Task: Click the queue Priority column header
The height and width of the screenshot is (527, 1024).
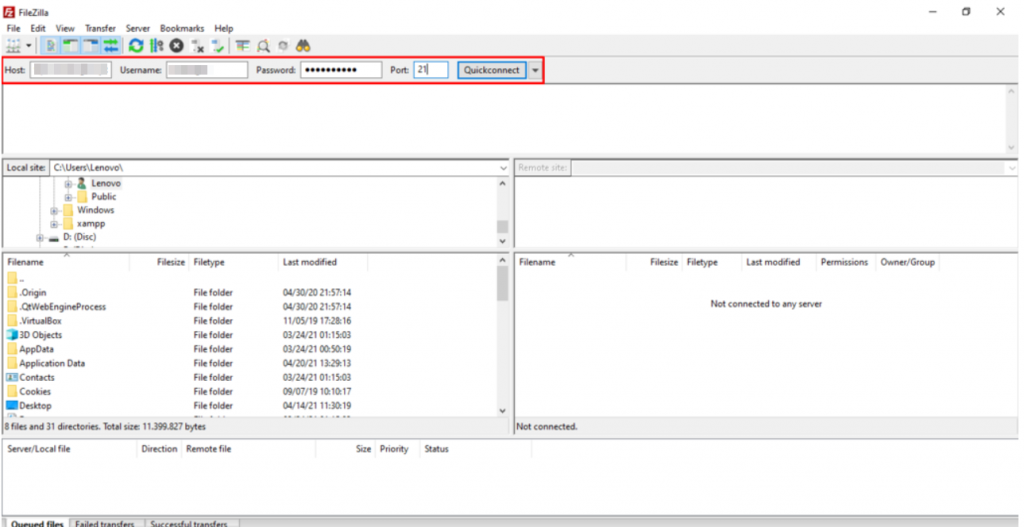Action: click(394, 449)
